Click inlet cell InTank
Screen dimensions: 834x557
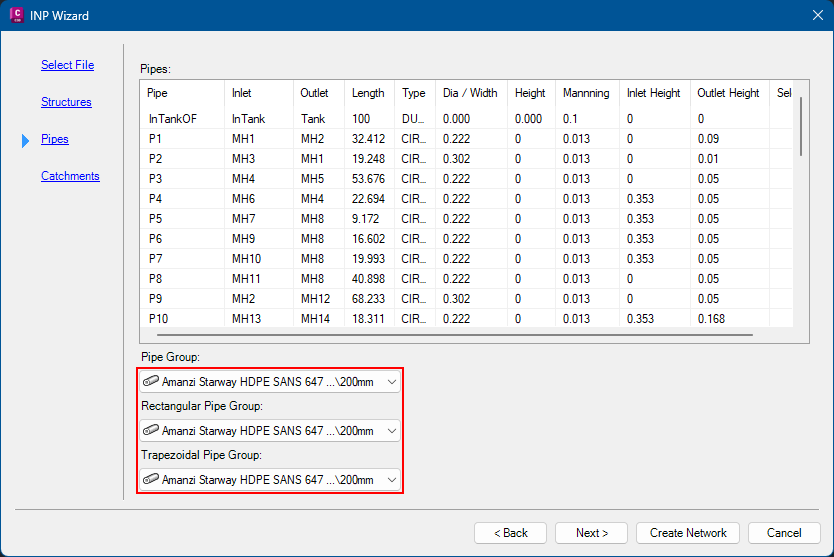(x=248, y=119)
